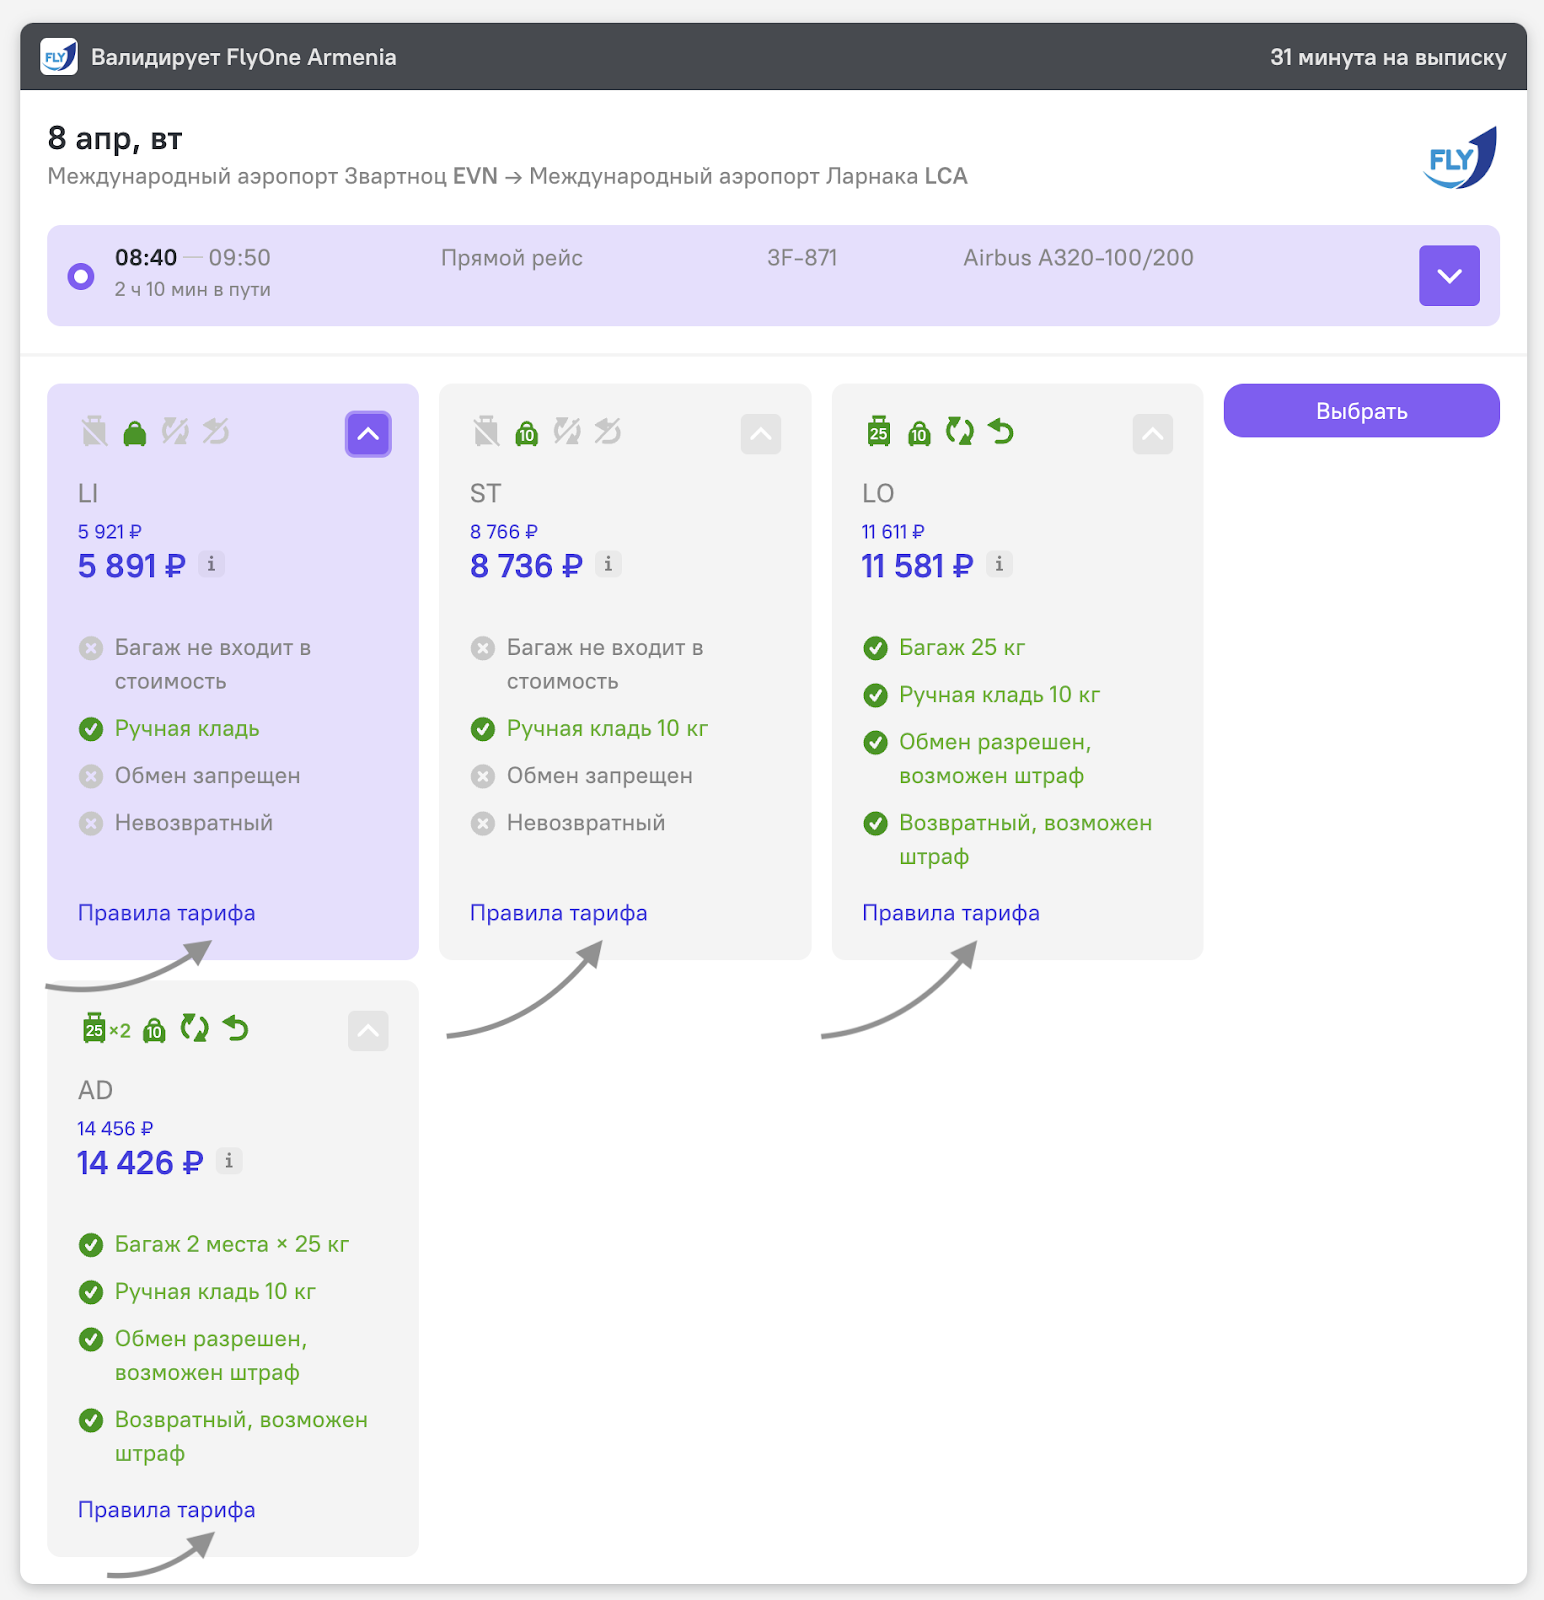This screenshot has width=1544, height=1600.
Task: Open Правила тарифа for ST fare
Action: tap(559, 913)
